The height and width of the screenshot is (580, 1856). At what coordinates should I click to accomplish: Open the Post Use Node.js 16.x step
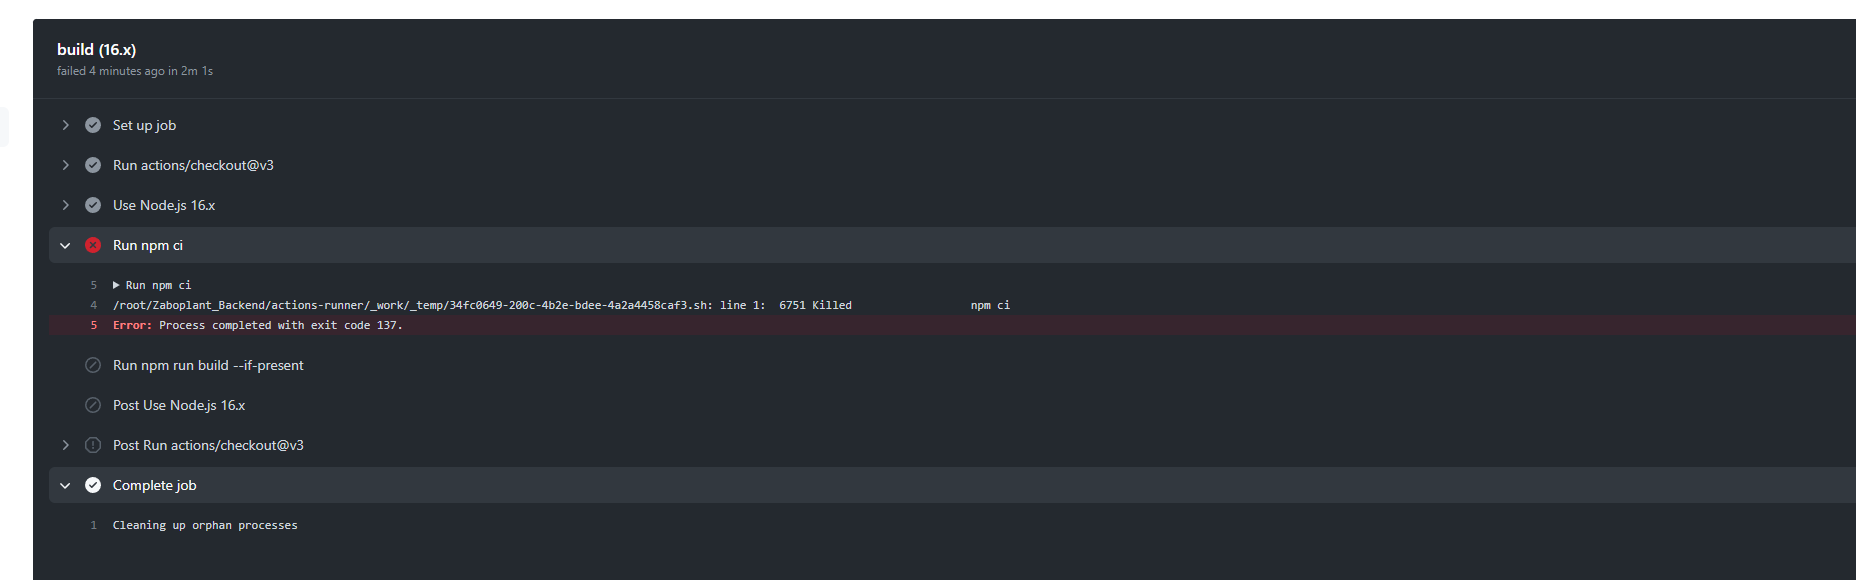click(x=179, y=405)
